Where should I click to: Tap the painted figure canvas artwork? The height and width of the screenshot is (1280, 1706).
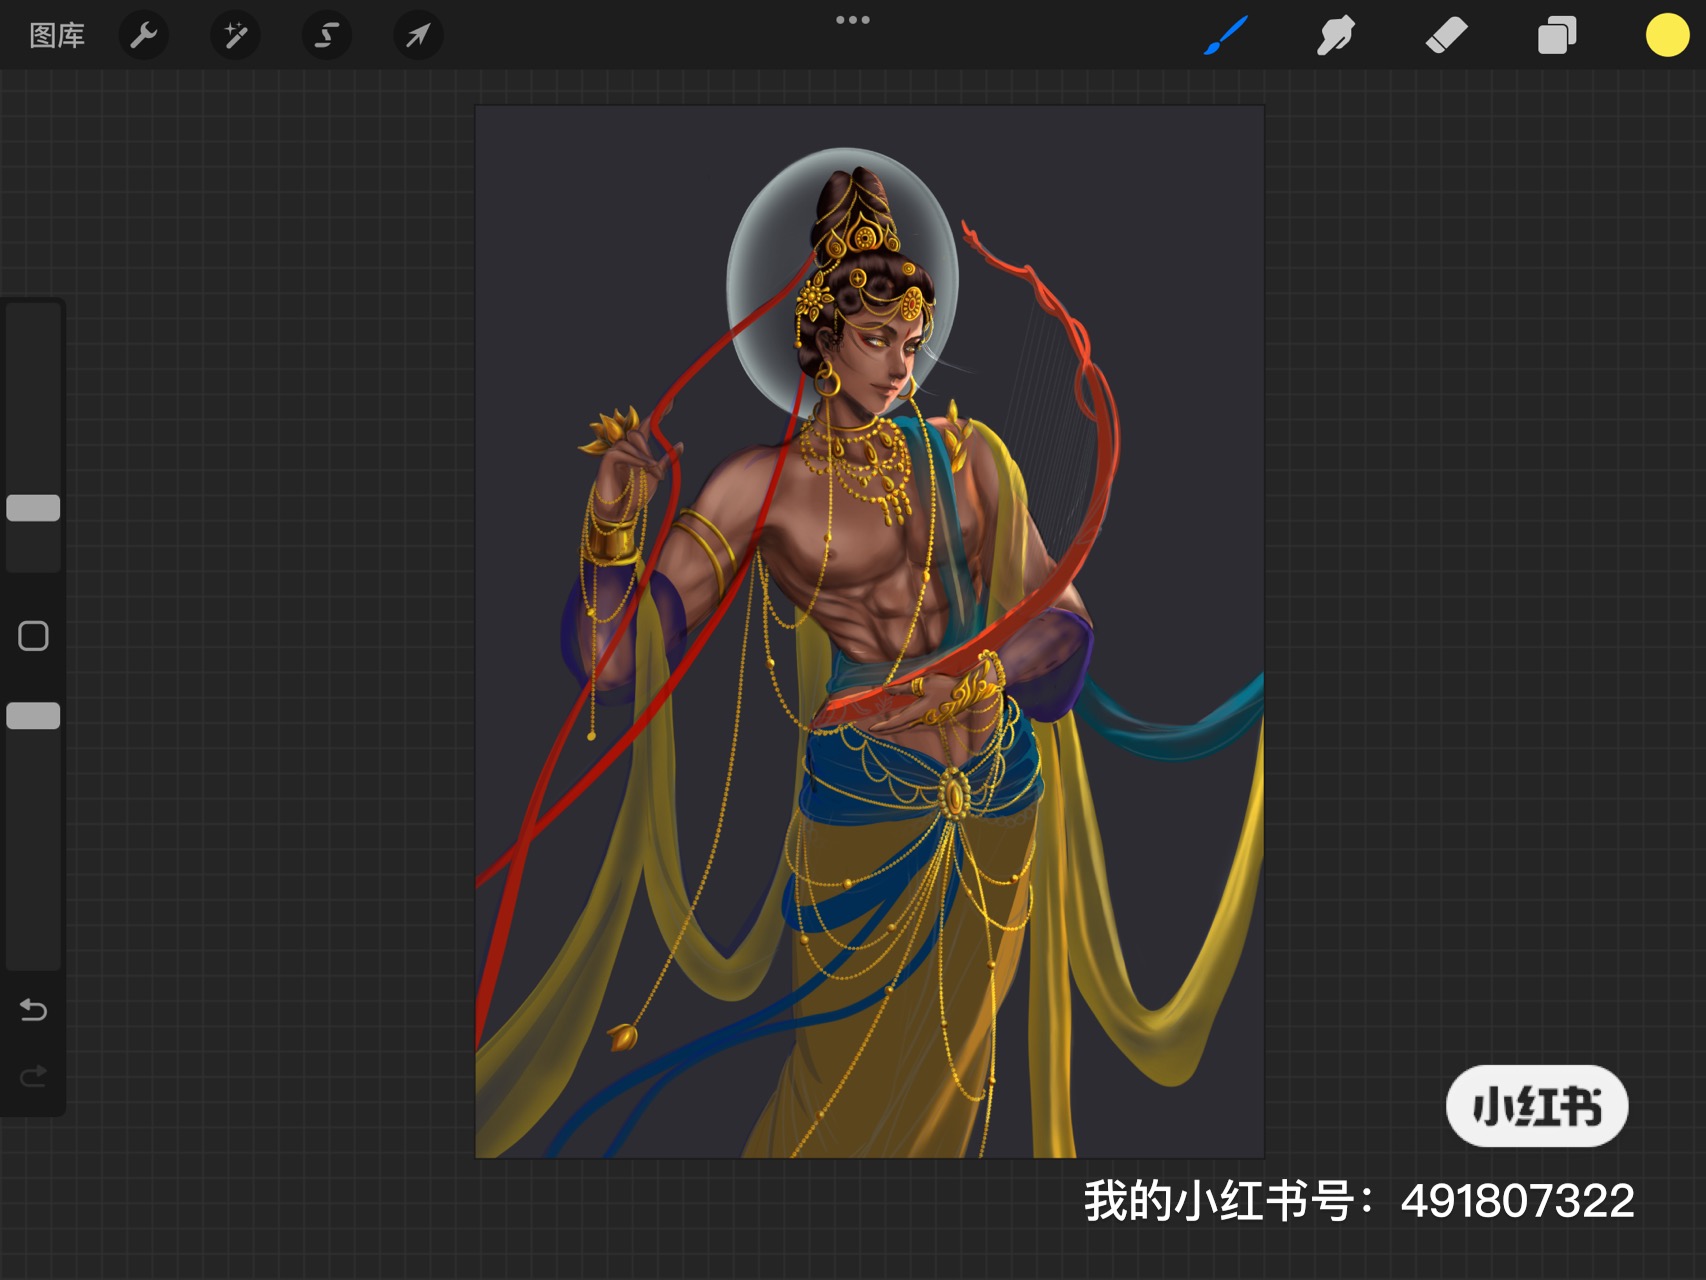tap(869, 632)
